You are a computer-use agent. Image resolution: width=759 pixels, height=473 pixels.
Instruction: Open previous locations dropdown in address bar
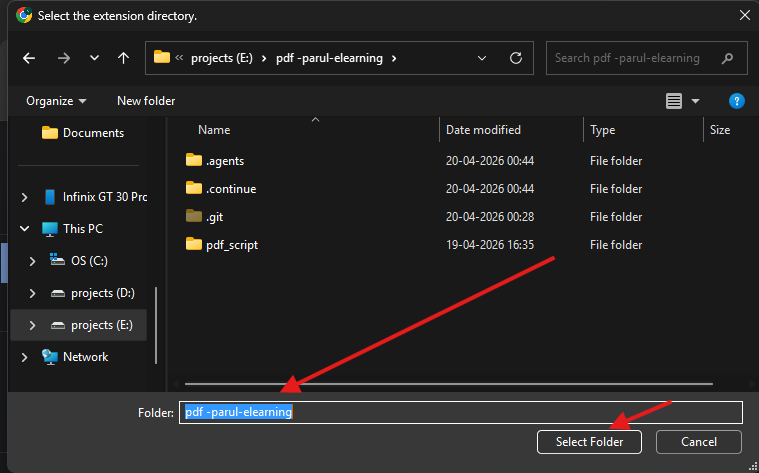coord(482,58)
